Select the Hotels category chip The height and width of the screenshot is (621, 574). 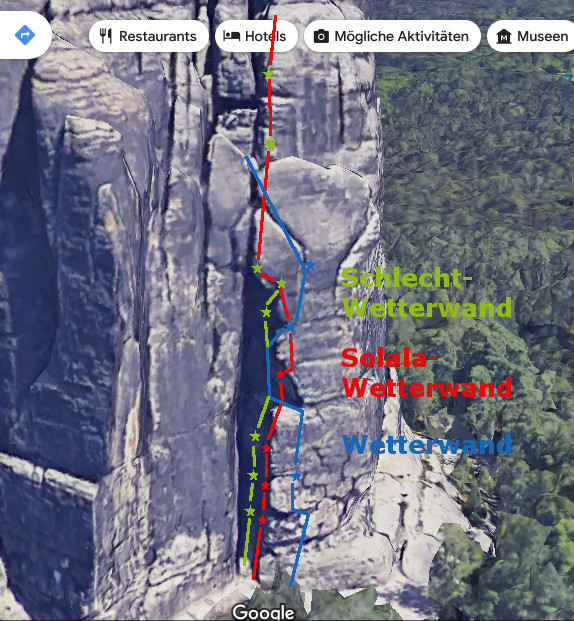click(256, 36)
